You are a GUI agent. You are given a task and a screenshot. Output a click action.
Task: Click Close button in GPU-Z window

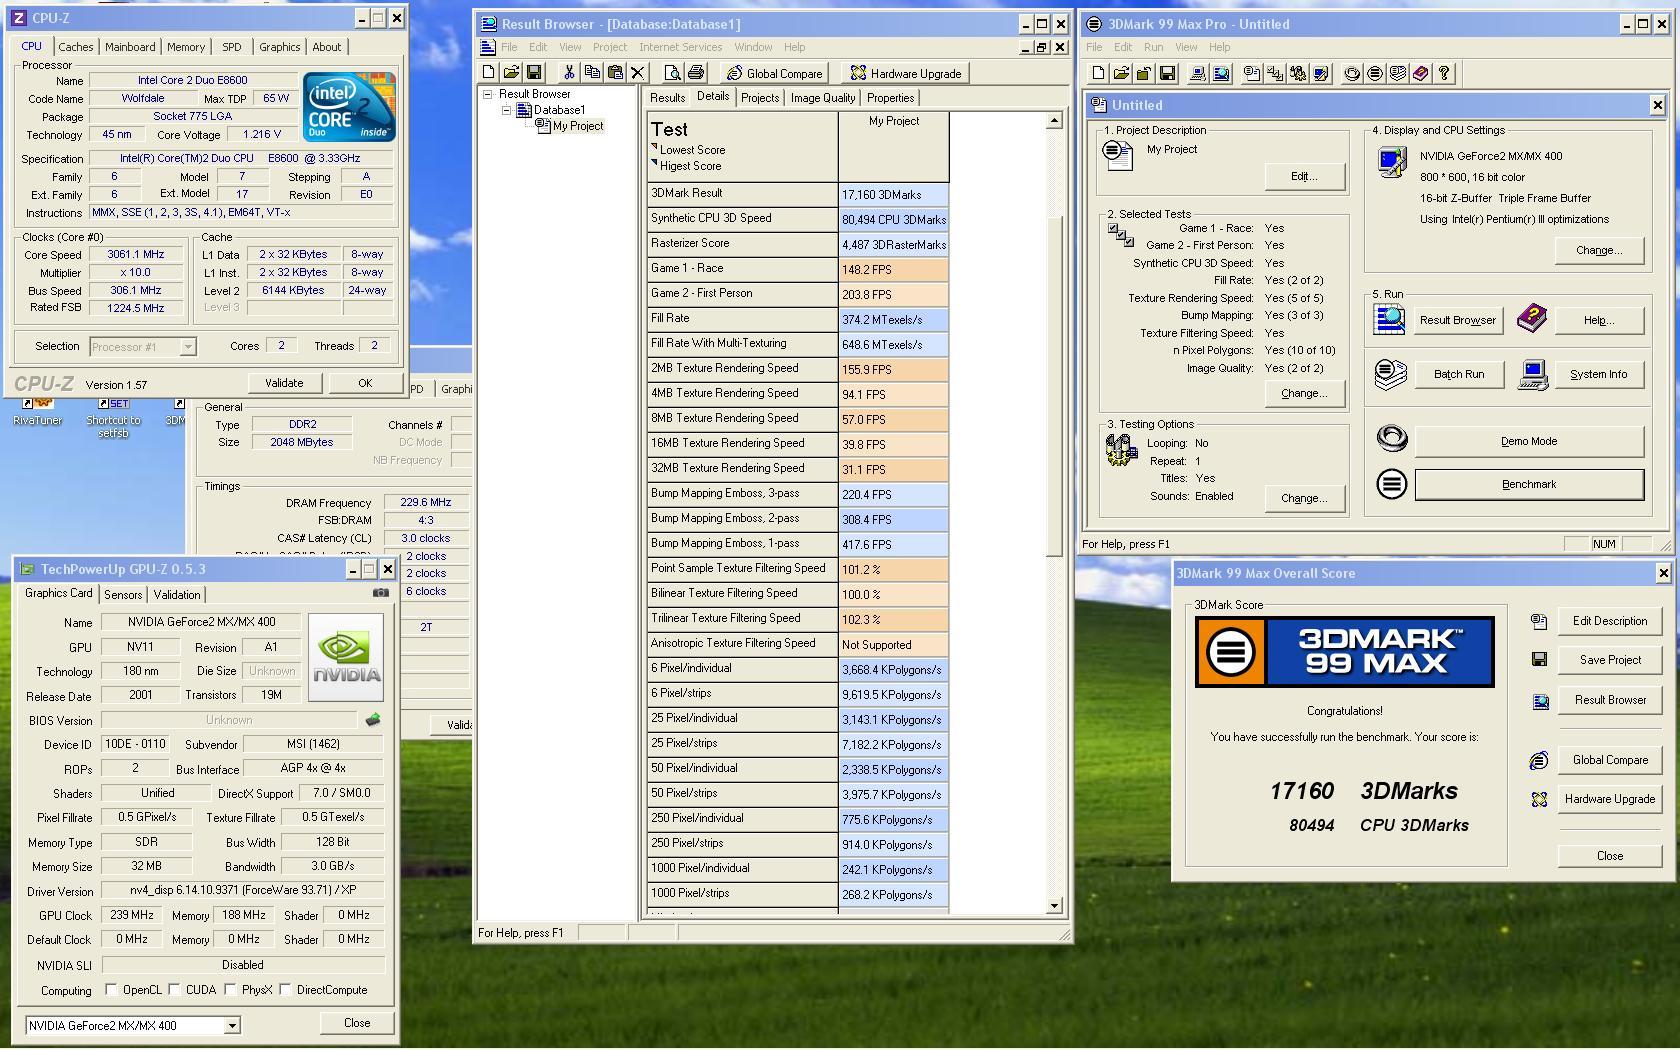pyautogui.click(x=357, y=1023)
